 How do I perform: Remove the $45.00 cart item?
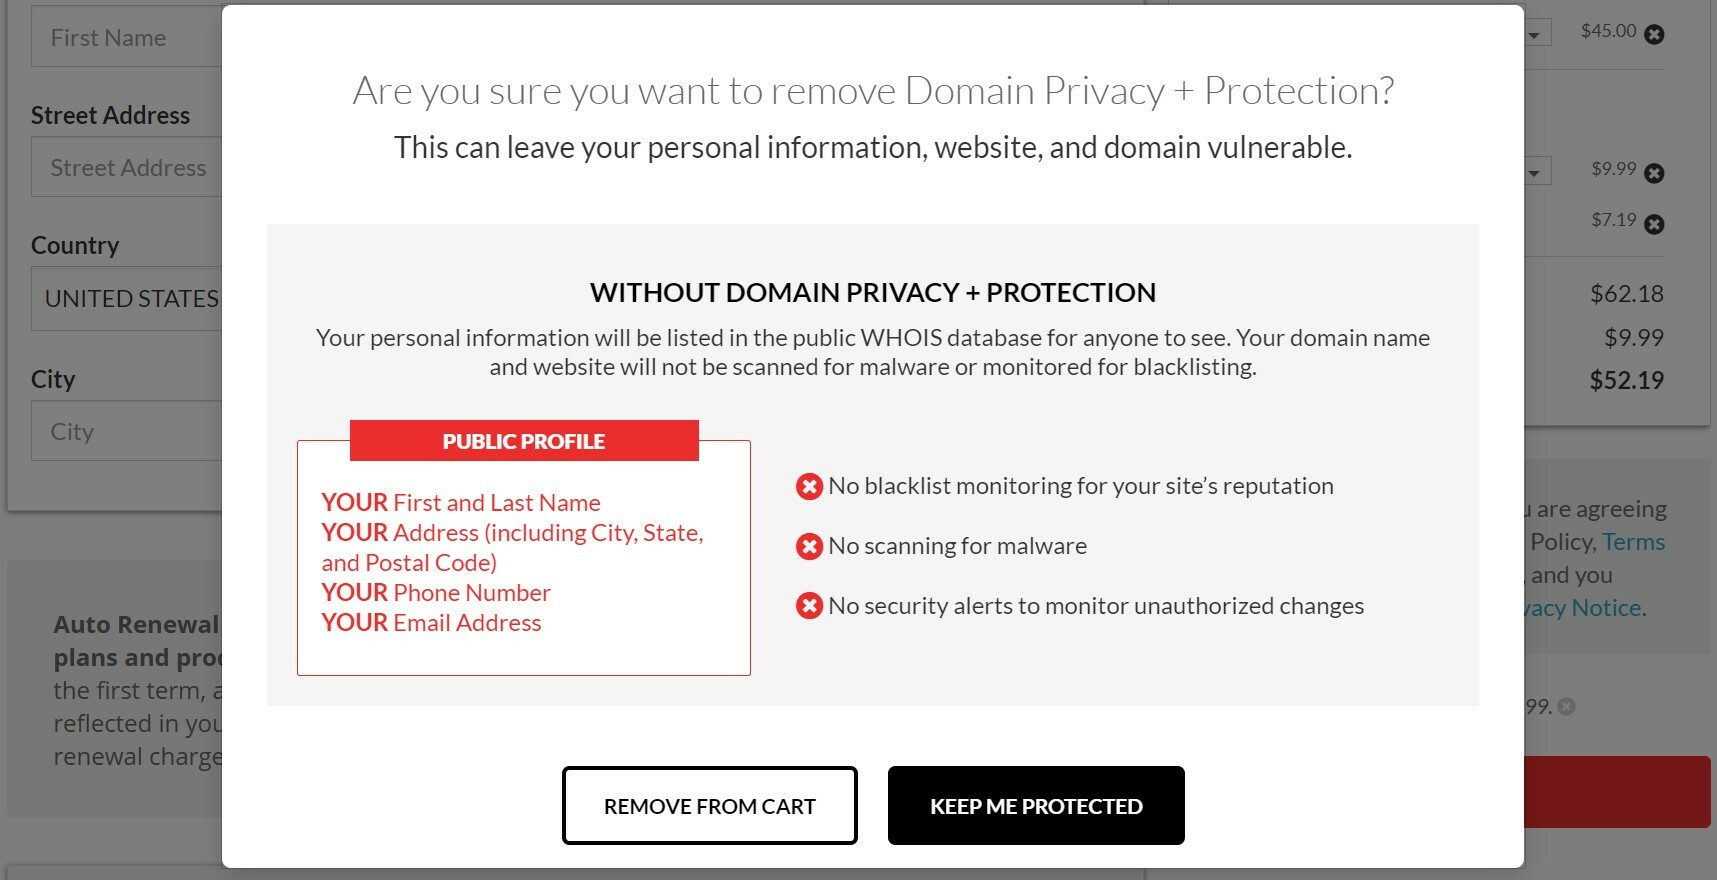pyautogui.click(x=1655, y=34)
